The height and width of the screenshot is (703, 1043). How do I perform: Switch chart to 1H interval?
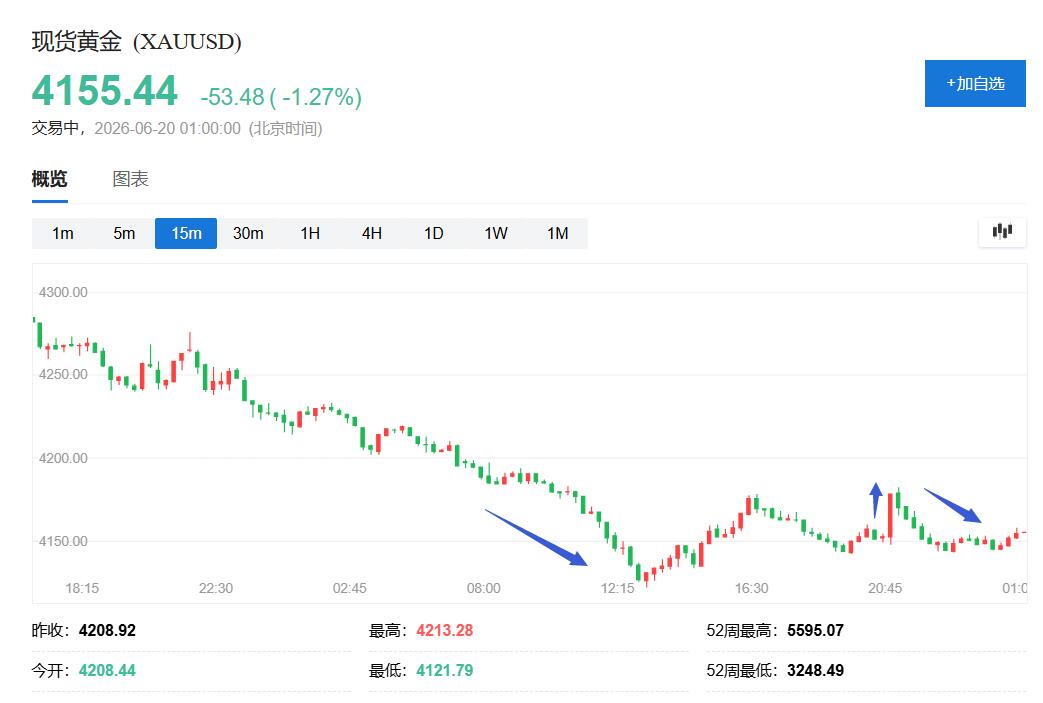pos(310,233)
